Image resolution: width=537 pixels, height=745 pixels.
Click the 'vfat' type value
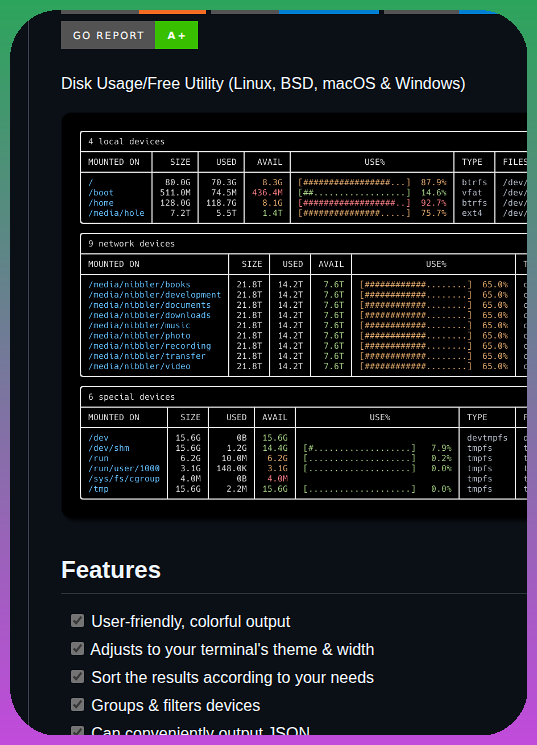point(472,193)
